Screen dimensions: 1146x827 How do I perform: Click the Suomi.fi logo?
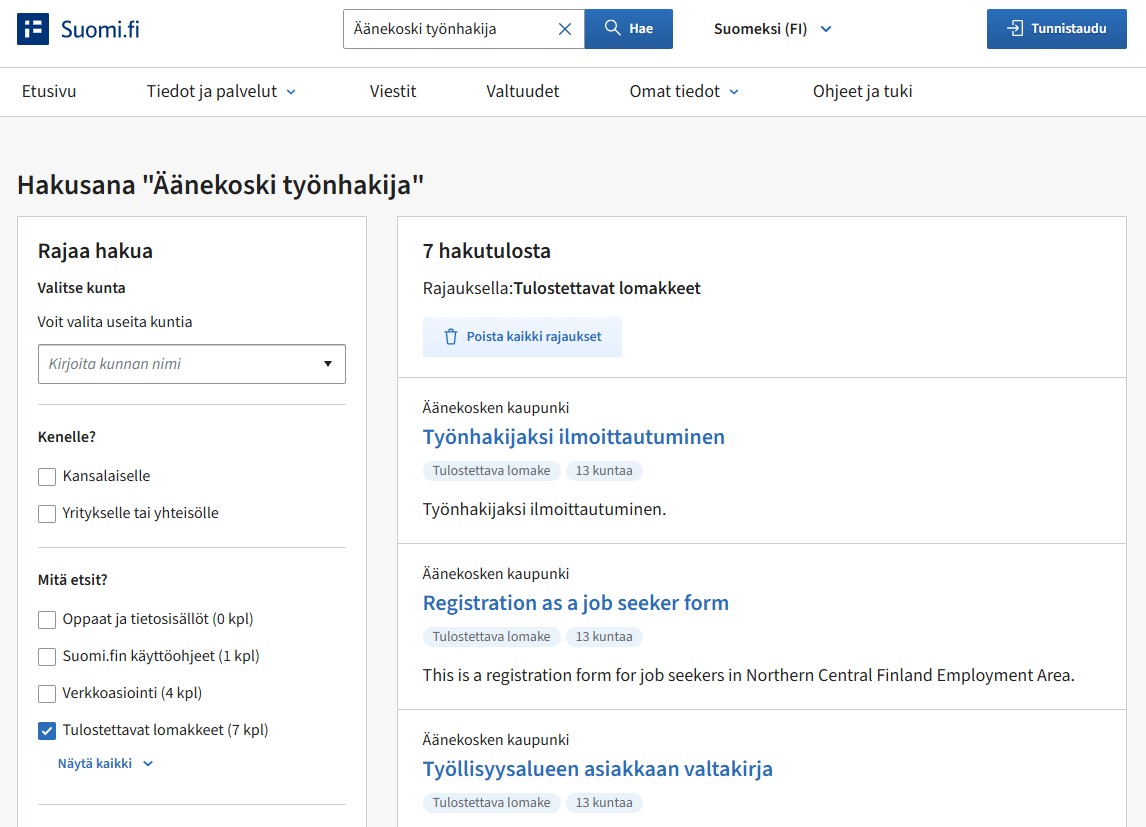78,29
